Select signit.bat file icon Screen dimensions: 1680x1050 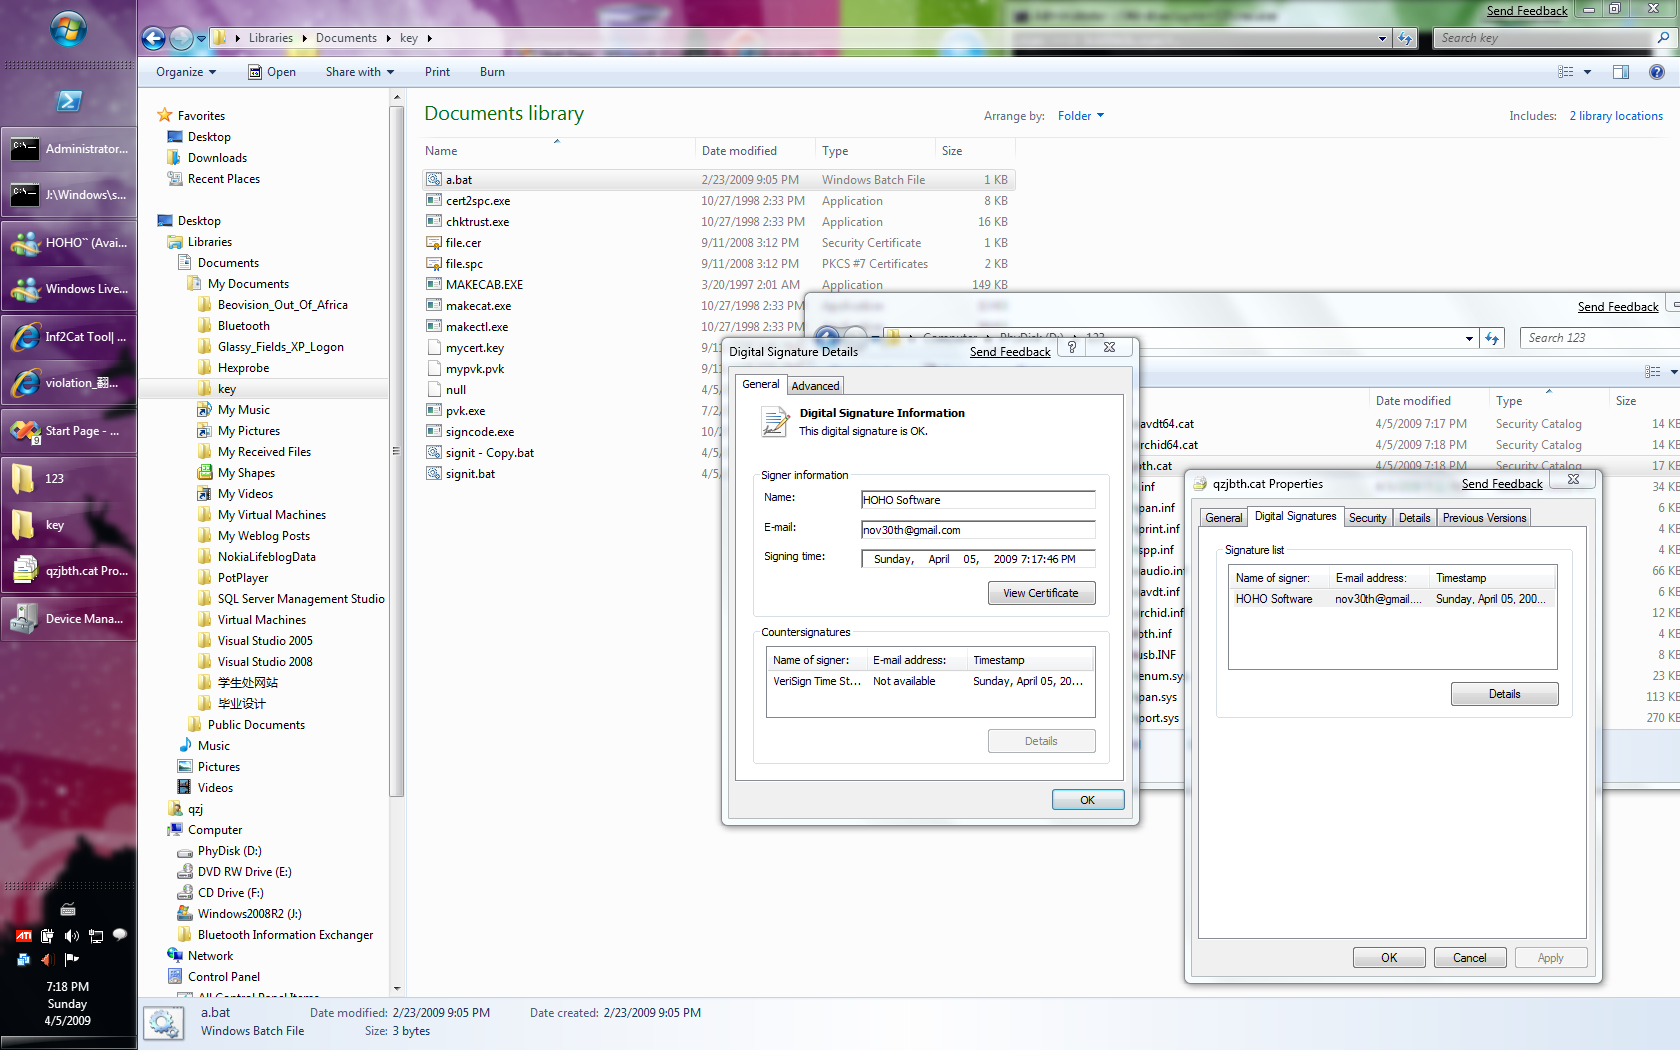click(434, 474)
